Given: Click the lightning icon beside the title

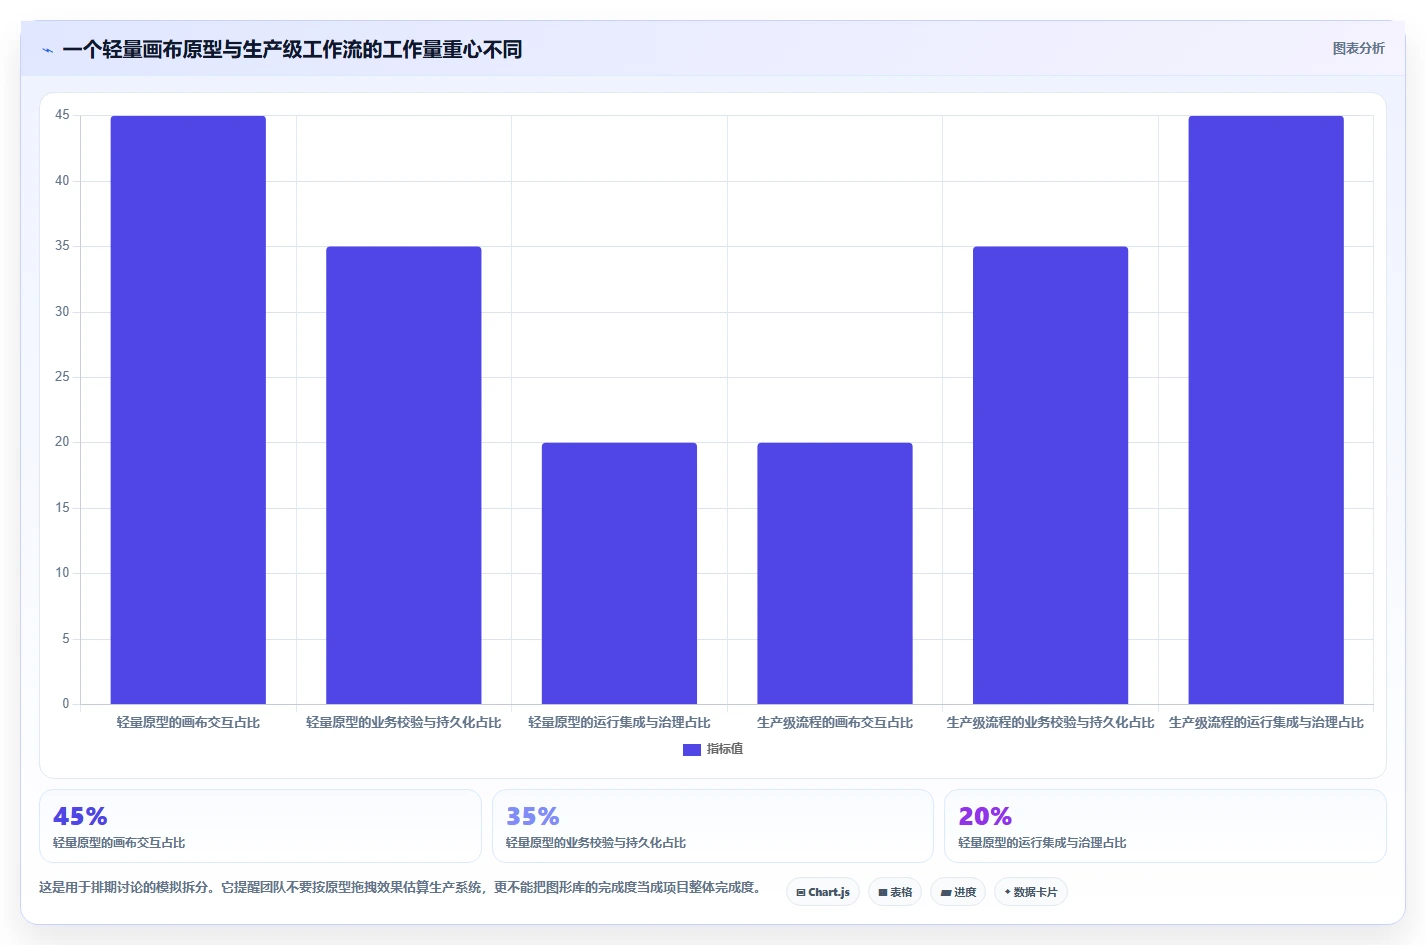Looking at the screenshot, I should (x=47, y=50).
